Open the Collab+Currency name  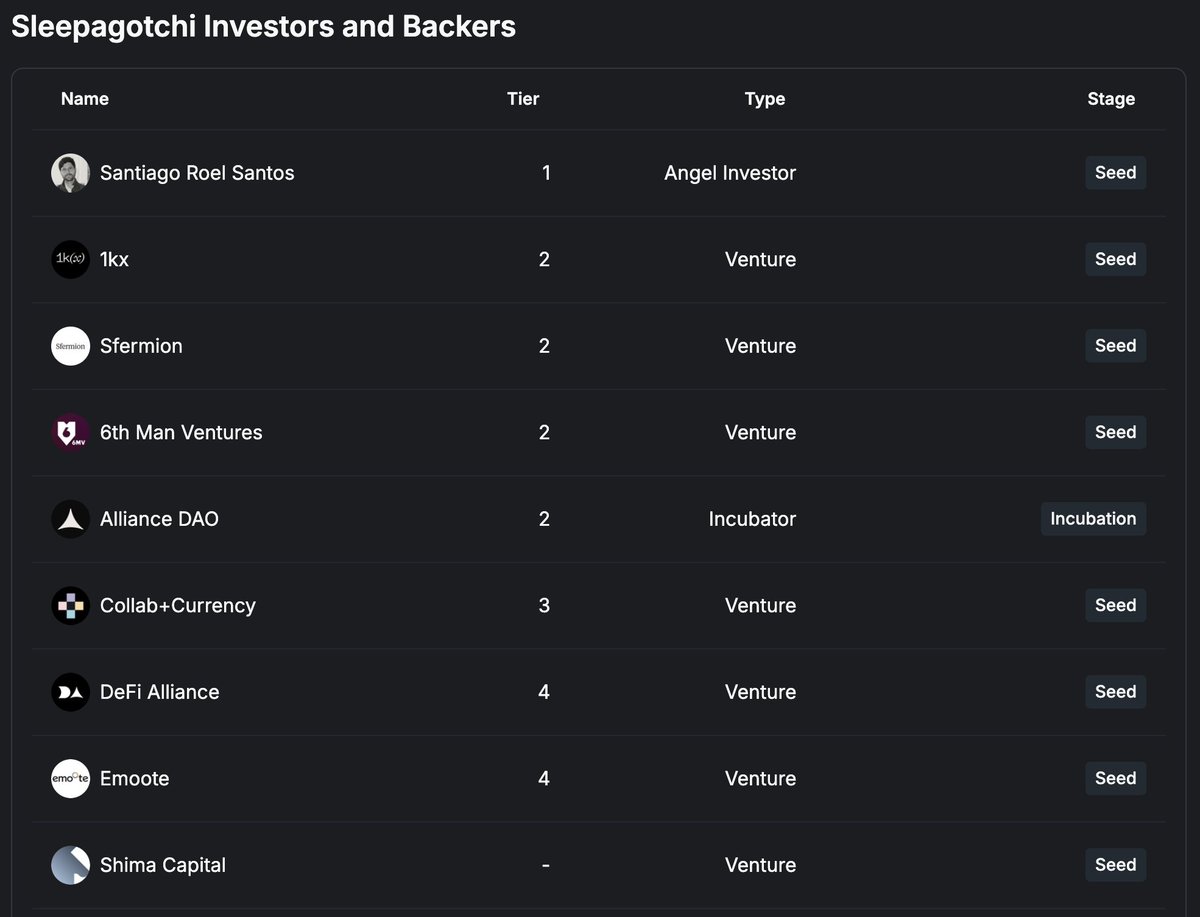coord(178,606)
